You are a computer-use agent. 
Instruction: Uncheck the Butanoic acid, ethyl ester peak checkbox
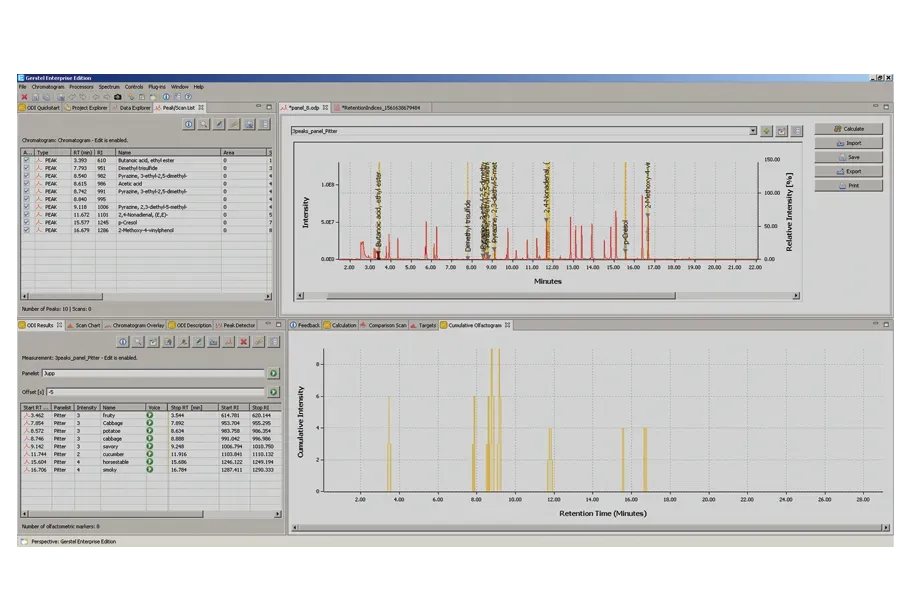(26, 160)
